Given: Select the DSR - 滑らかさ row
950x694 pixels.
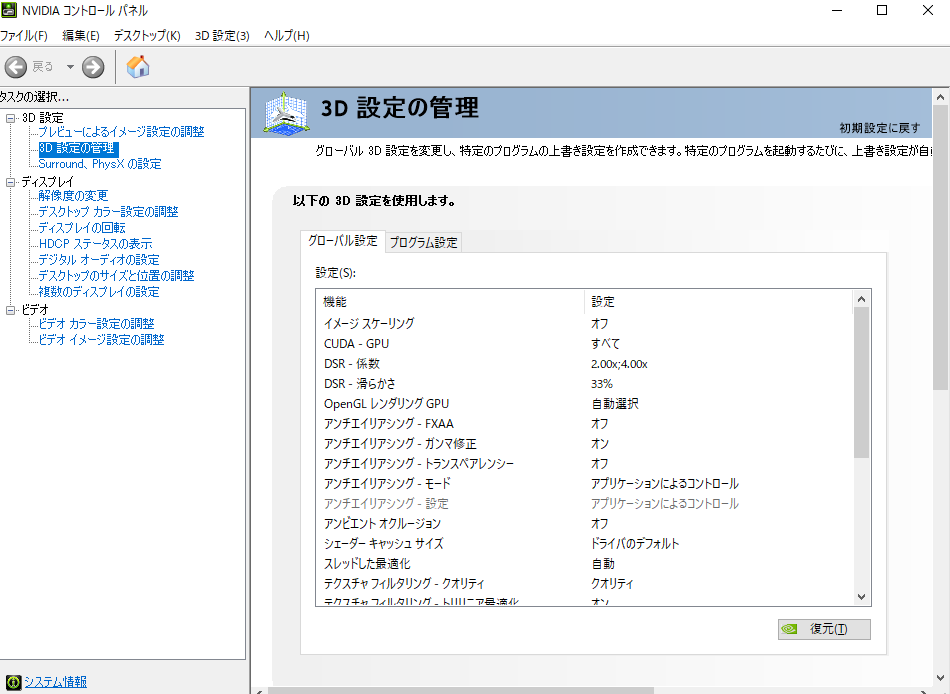Looking at the screenshot, I should click(585, 384).
